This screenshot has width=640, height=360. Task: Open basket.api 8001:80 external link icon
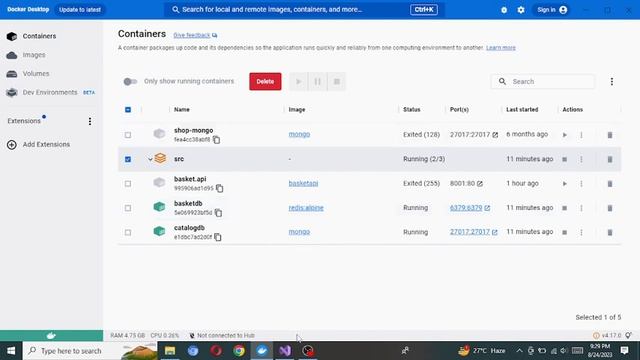480,184
